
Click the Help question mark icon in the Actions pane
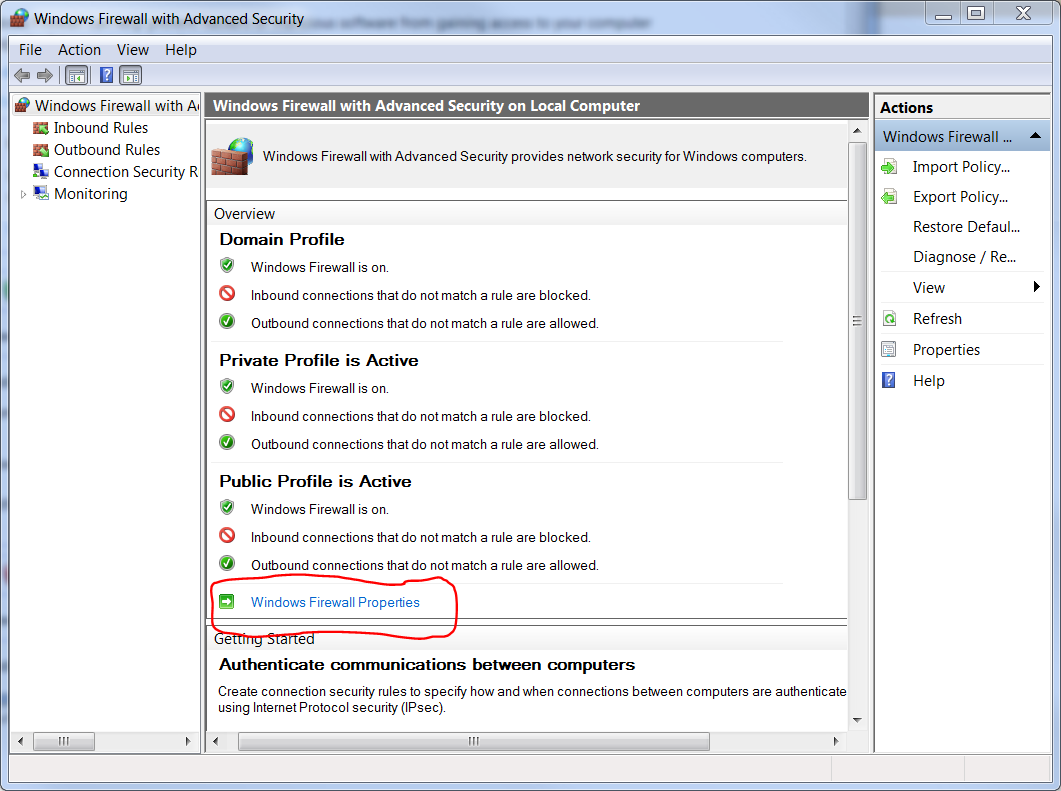coord(889,380)
